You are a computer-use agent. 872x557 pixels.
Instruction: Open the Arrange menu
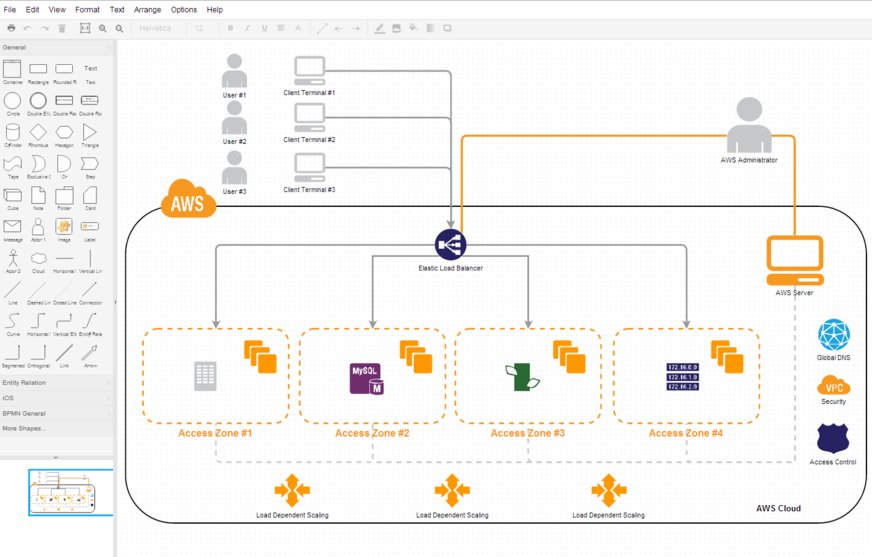coord(147,9)
